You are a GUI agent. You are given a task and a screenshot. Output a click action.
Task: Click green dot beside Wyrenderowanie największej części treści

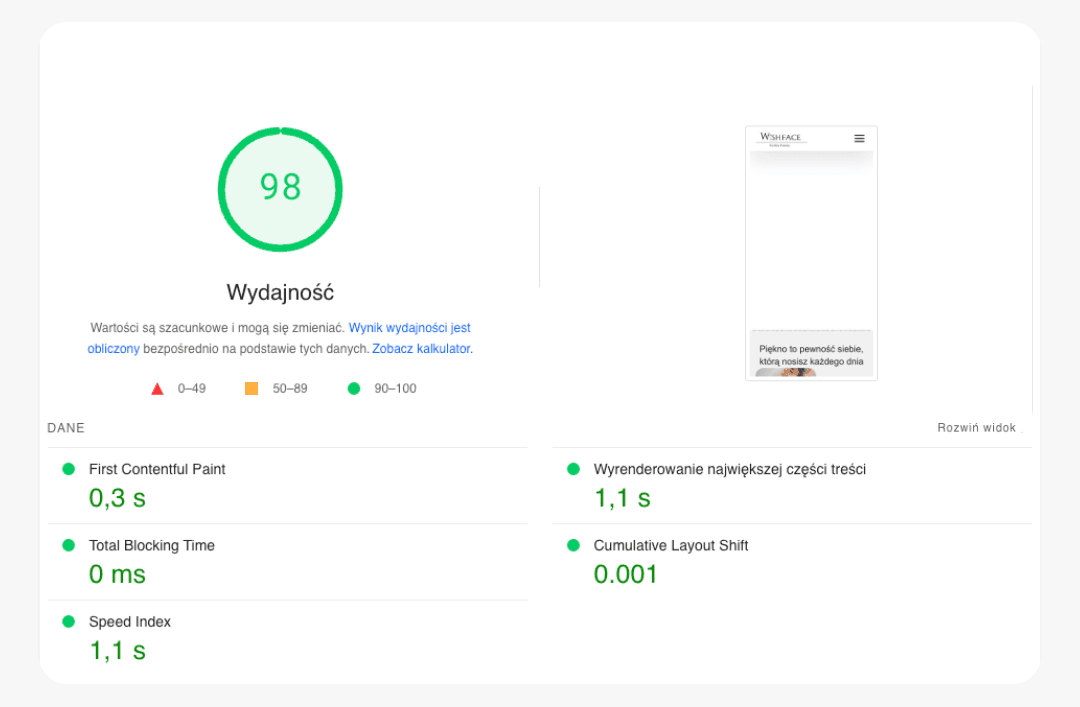tap(573, 469)
